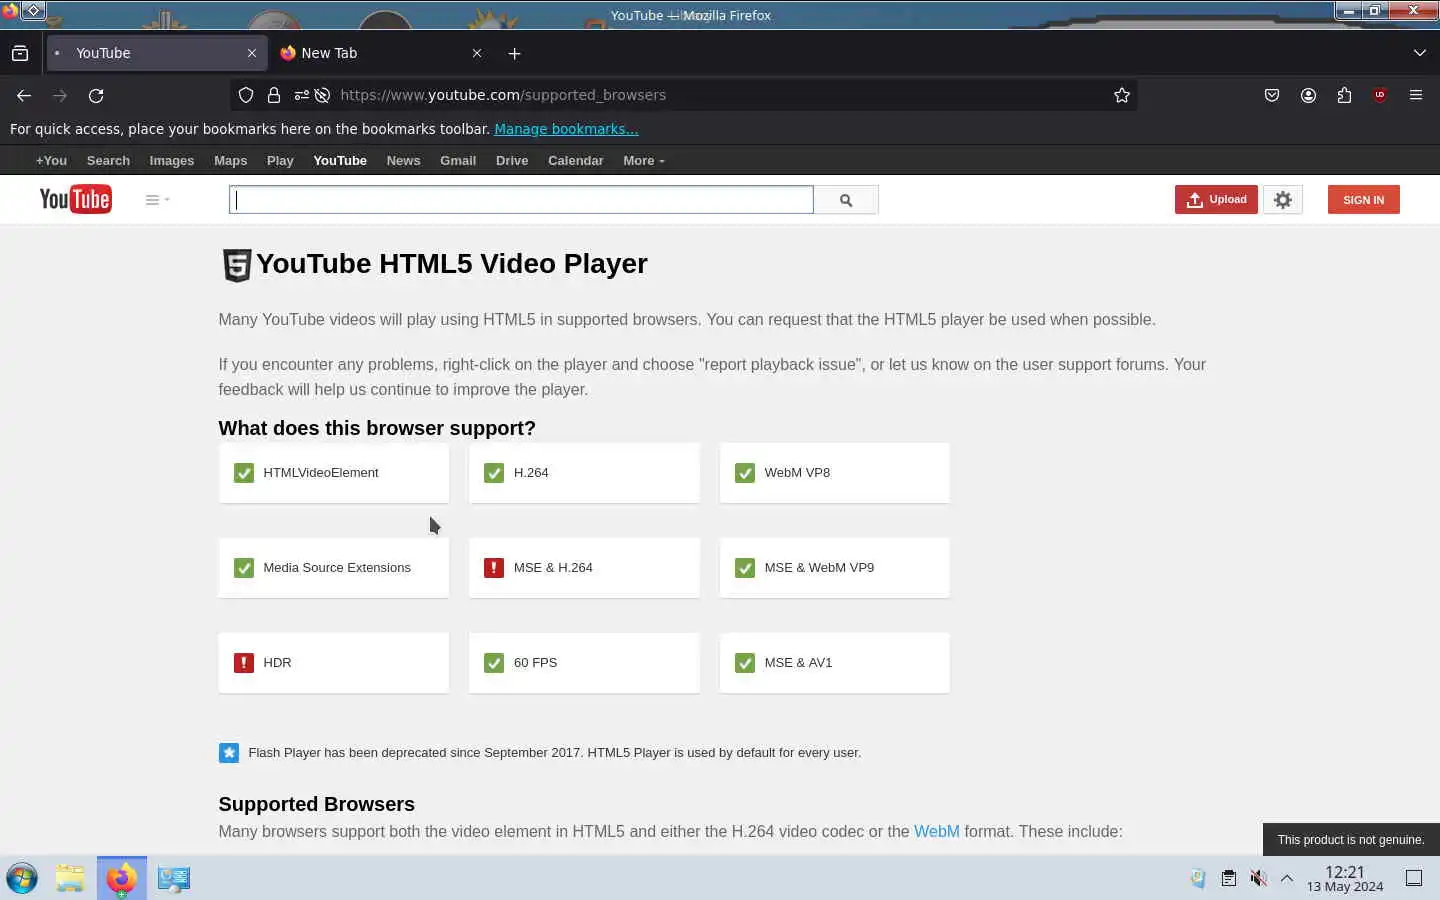Viewport: 1440px width, 900px height.
Task: Click the green check next to HTMLVideoElement
Action: click(244, 473)
